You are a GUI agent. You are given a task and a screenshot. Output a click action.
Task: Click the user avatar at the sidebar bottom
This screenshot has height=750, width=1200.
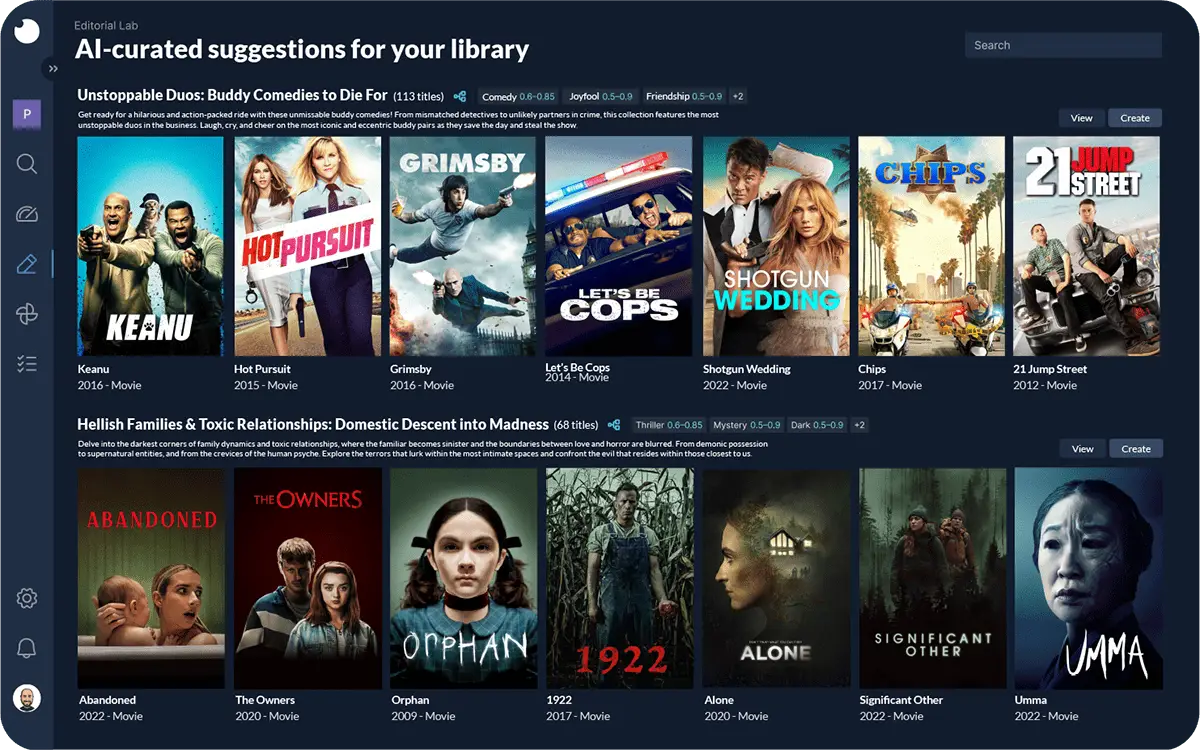(27, 699)
